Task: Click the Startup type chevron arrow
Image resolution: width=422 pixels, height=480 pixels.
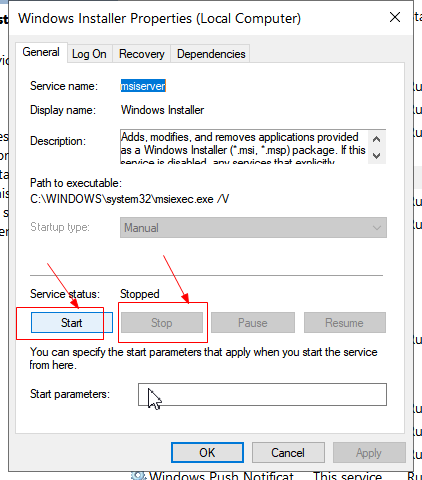Action: [x=377, y=228]
